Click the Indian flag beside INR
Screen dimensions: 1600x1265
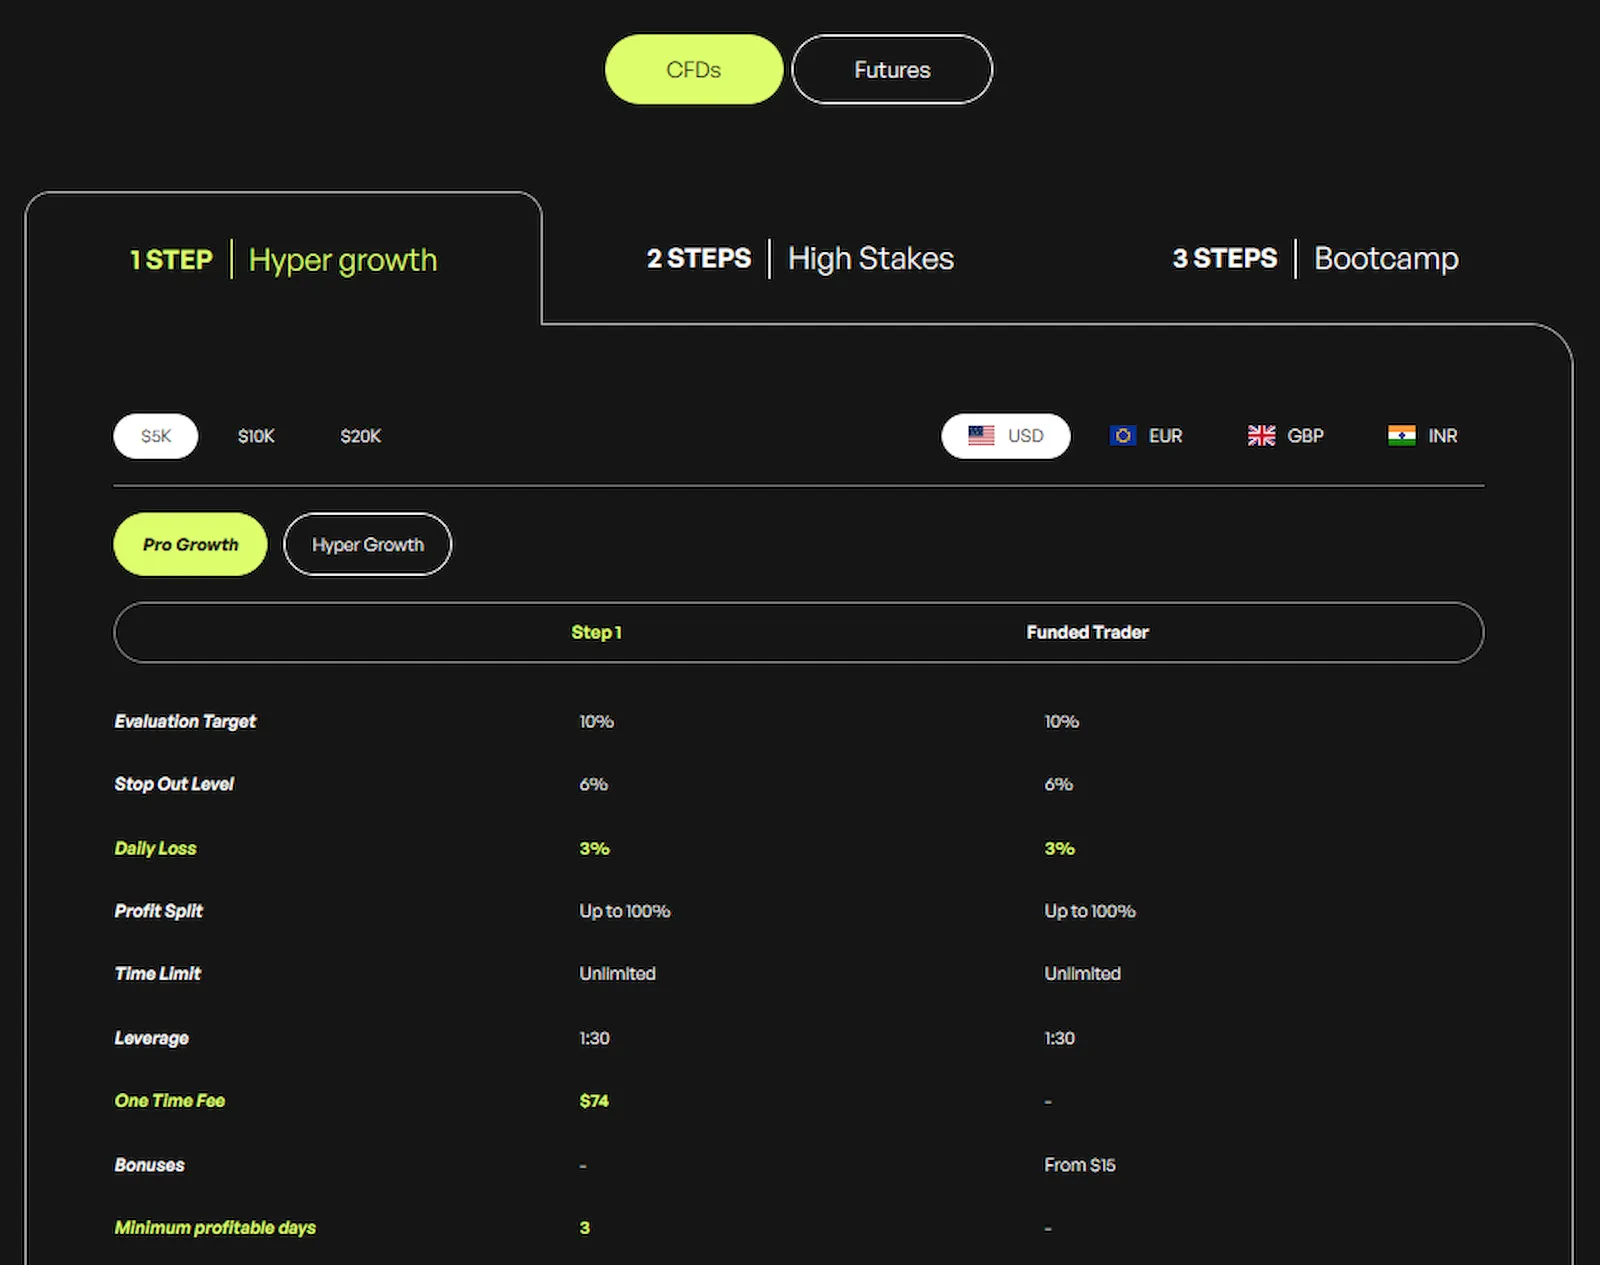click(1402, 435)
